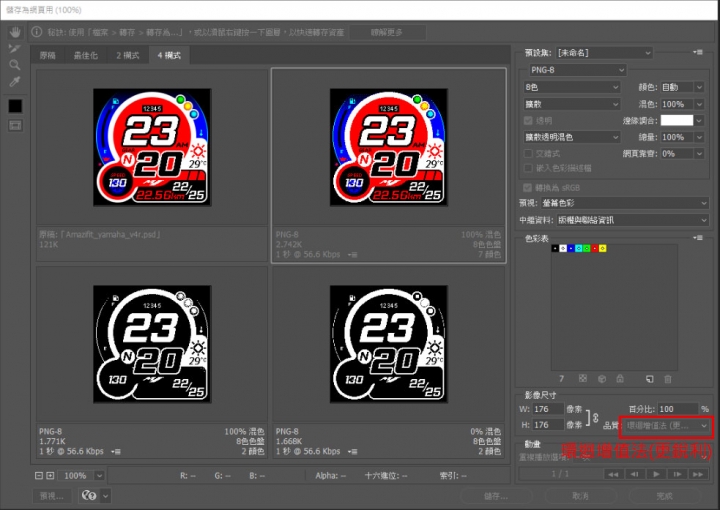
Task: Toggle the 嵌入色彩描述檔 checkbox
Action: click(528, 168)
